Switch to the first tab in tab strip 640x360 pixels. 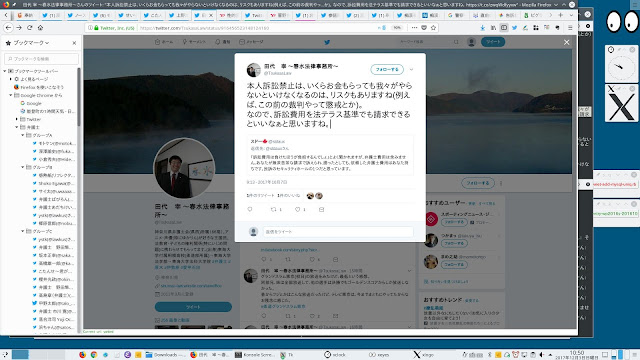tap(26, 15)
